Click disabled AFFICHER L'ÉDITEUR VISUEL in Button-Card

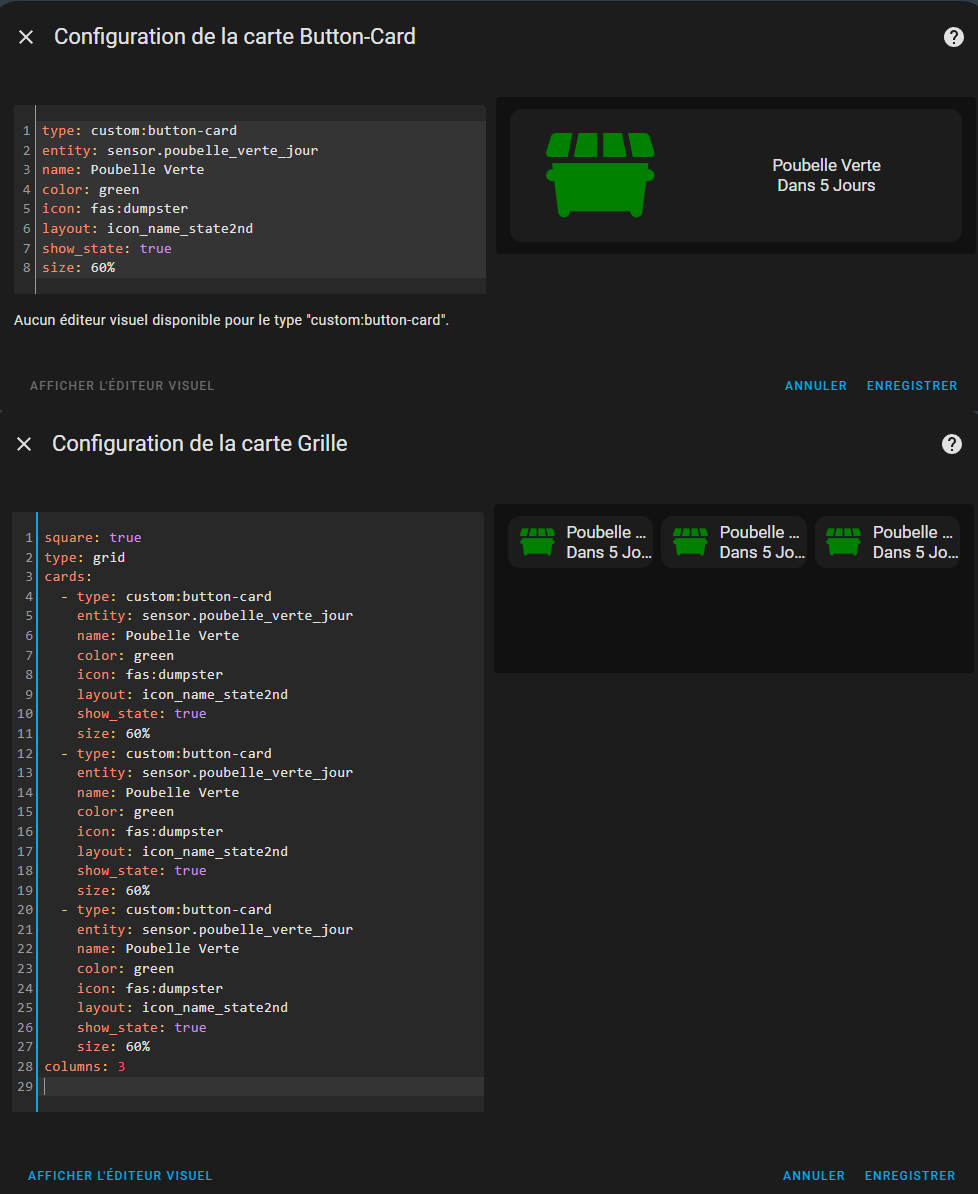click(x=122, y=385)
